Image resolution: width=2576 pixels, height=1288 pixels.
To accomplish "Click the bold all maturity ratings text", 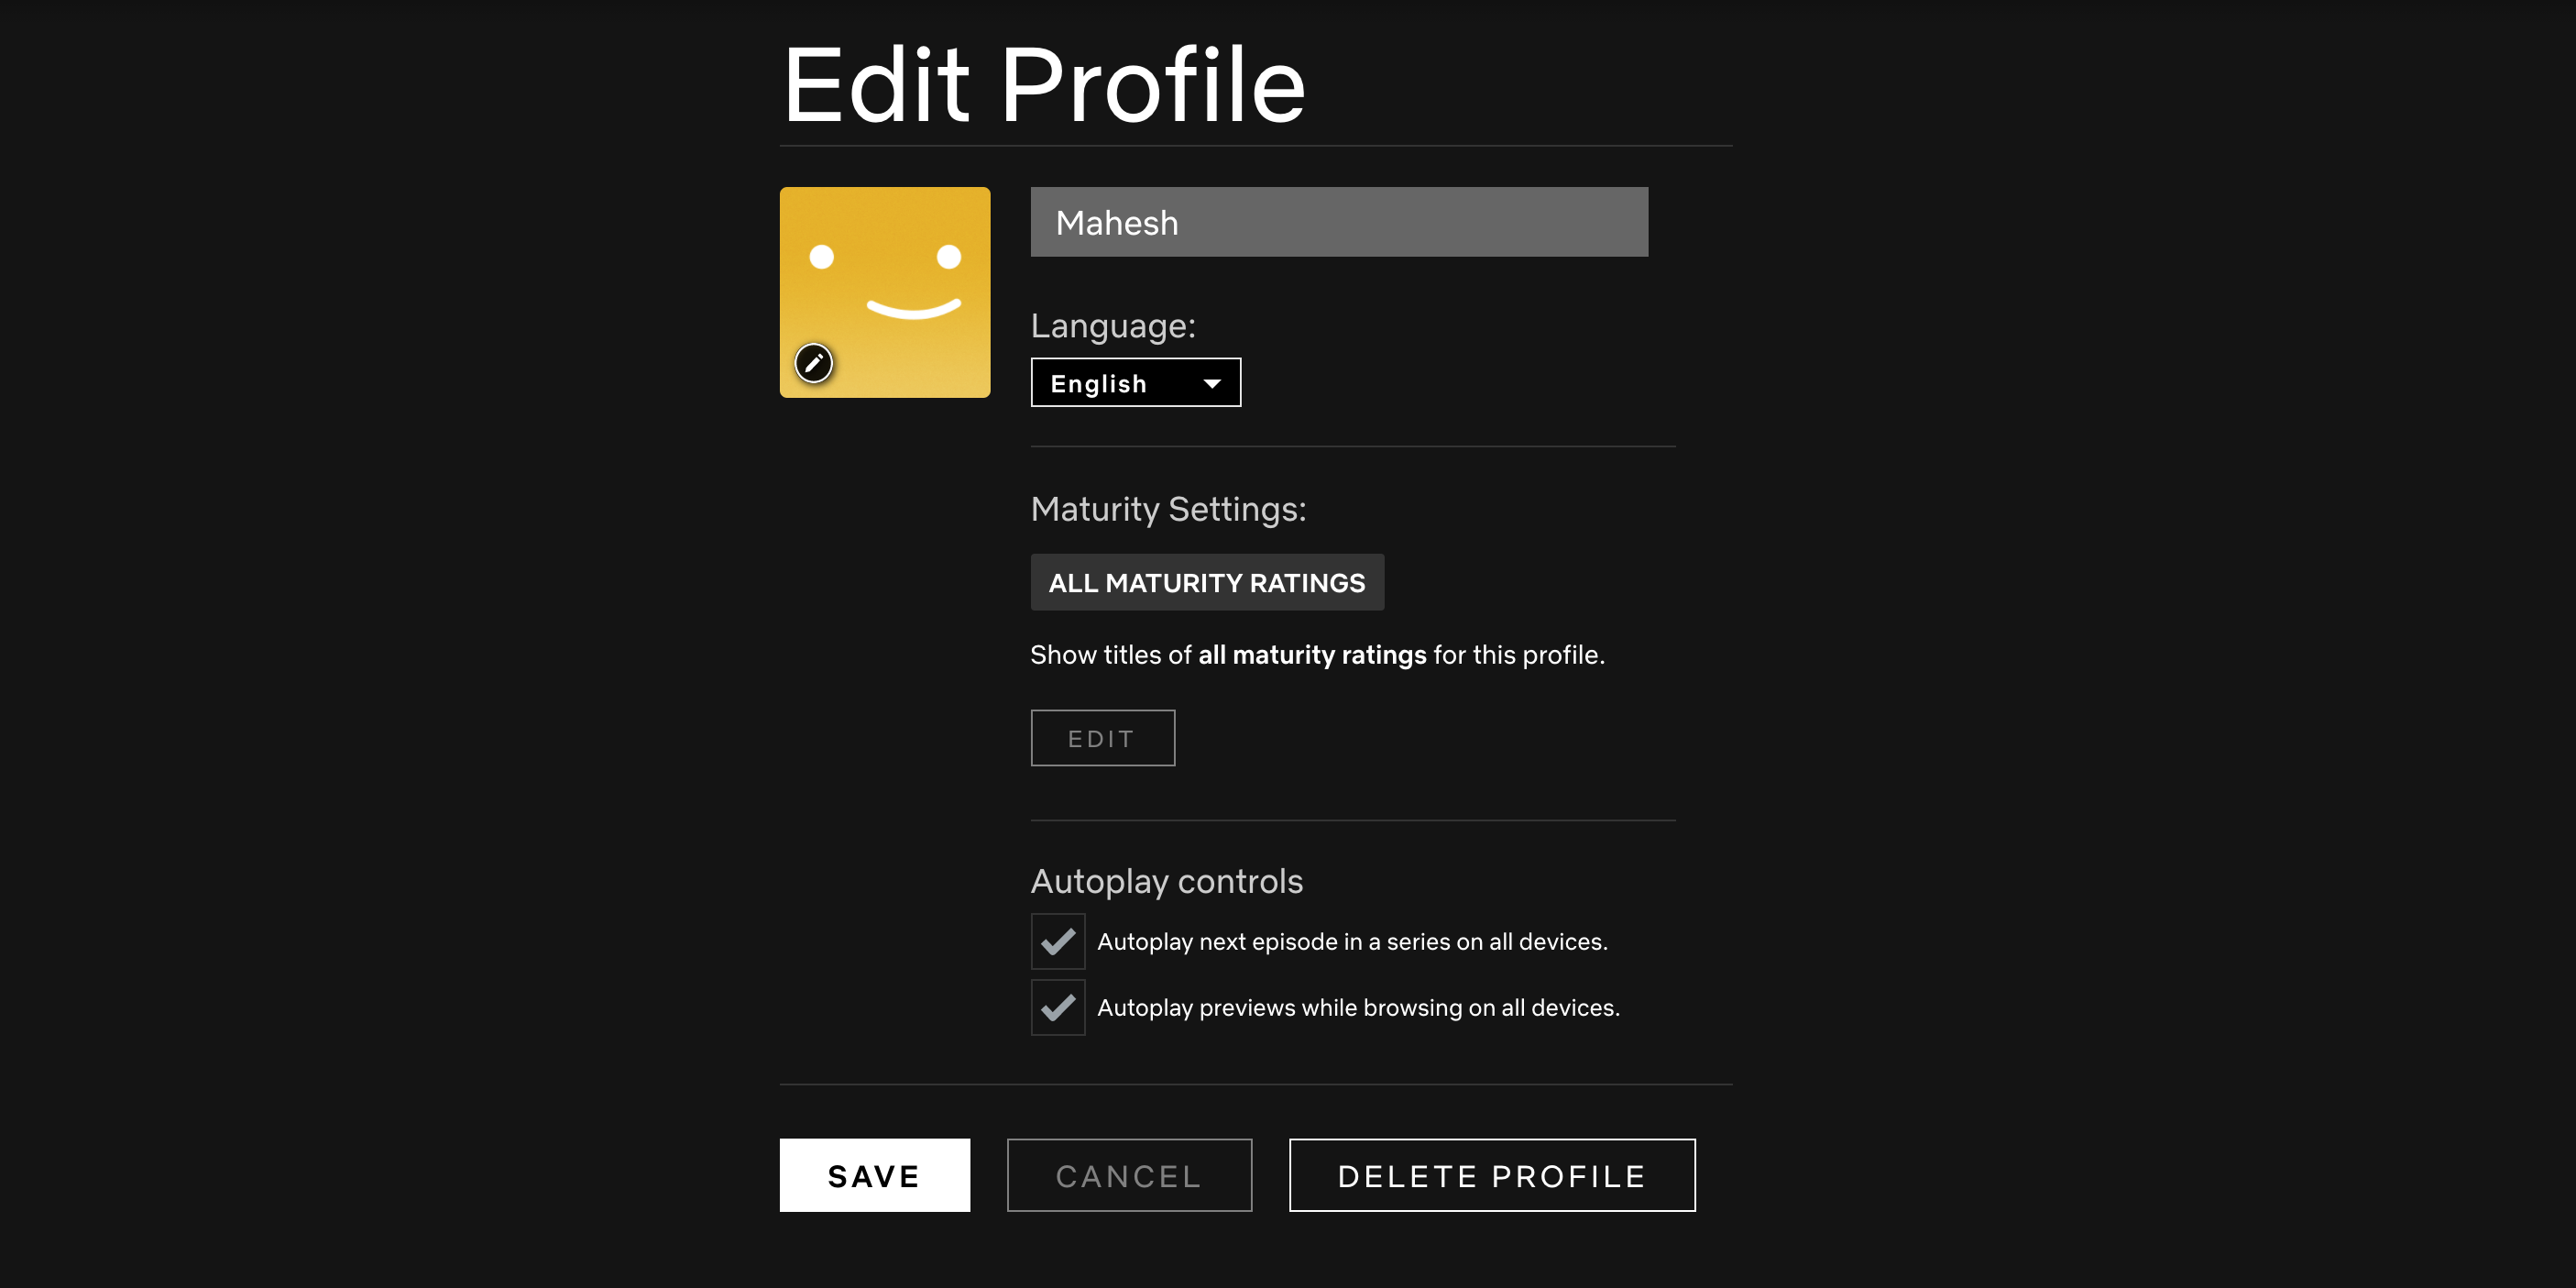I will (x=1312, y=654).
